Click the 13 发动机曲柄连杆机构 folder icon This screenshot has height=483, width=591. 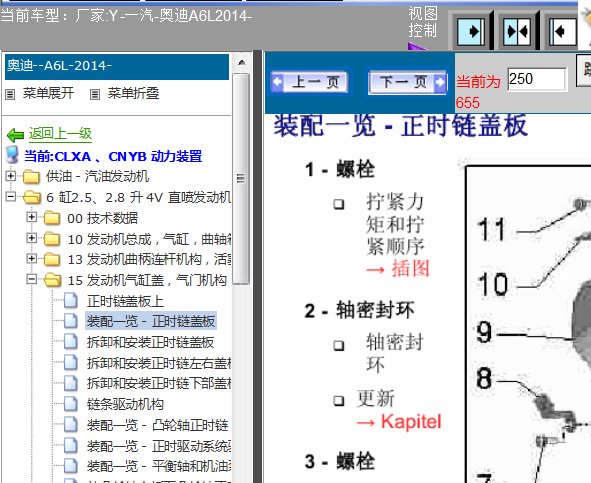pyautogui.click(x=52, y=259)
